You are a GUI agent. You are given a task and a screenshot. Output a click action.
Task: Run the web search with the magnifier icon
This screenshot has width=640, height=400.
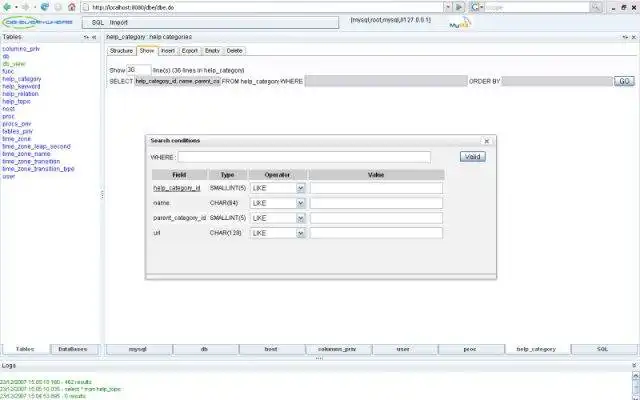[x=596, y=7]
